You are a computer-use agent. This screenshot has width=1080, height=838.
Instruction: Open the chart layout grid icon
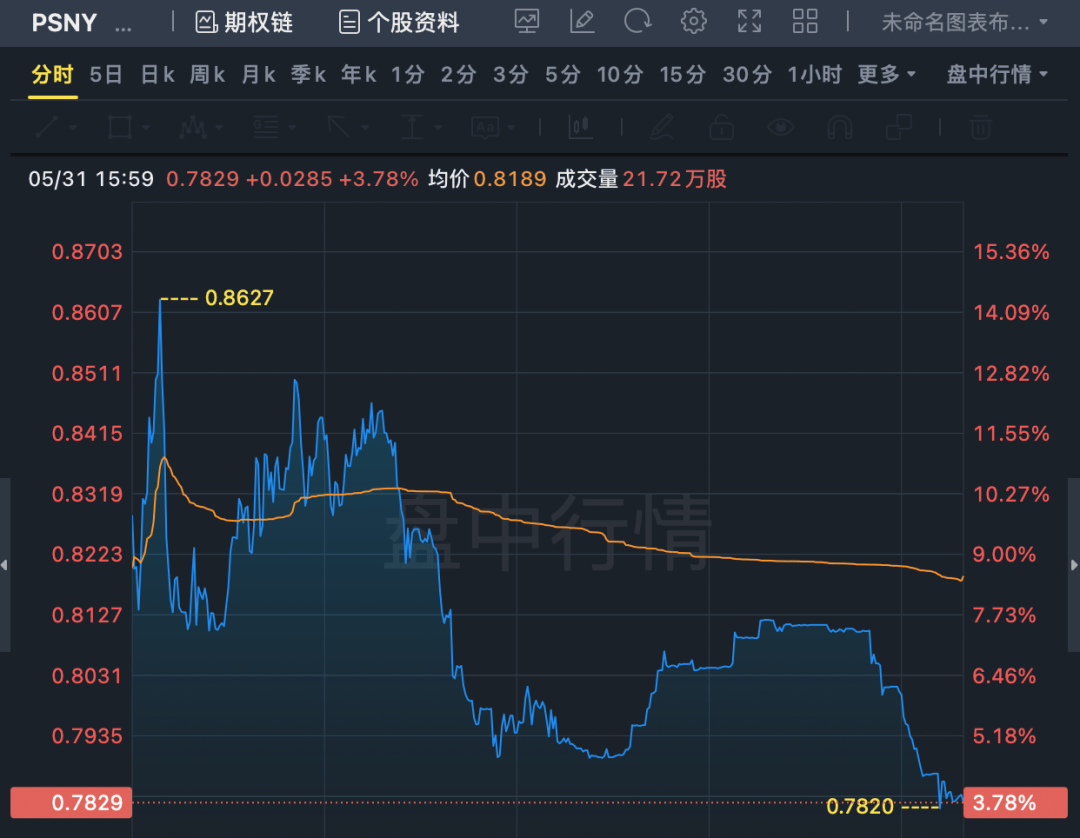(805, 21)
